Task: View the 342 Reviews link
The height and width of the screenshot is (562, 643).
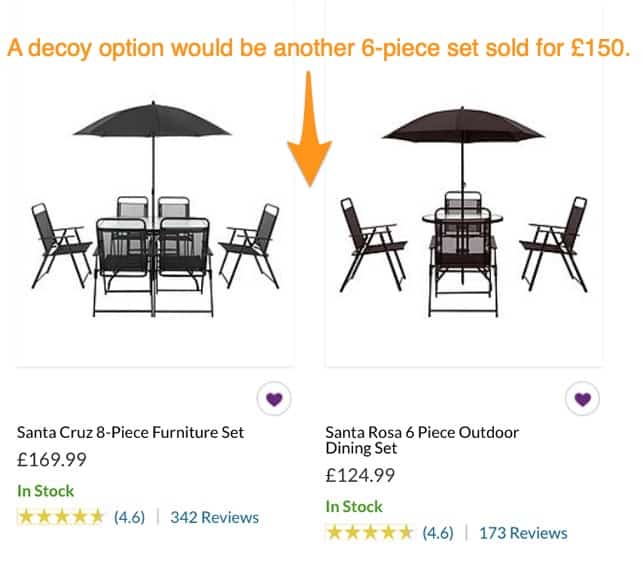Action: click(x=214, y=517)
